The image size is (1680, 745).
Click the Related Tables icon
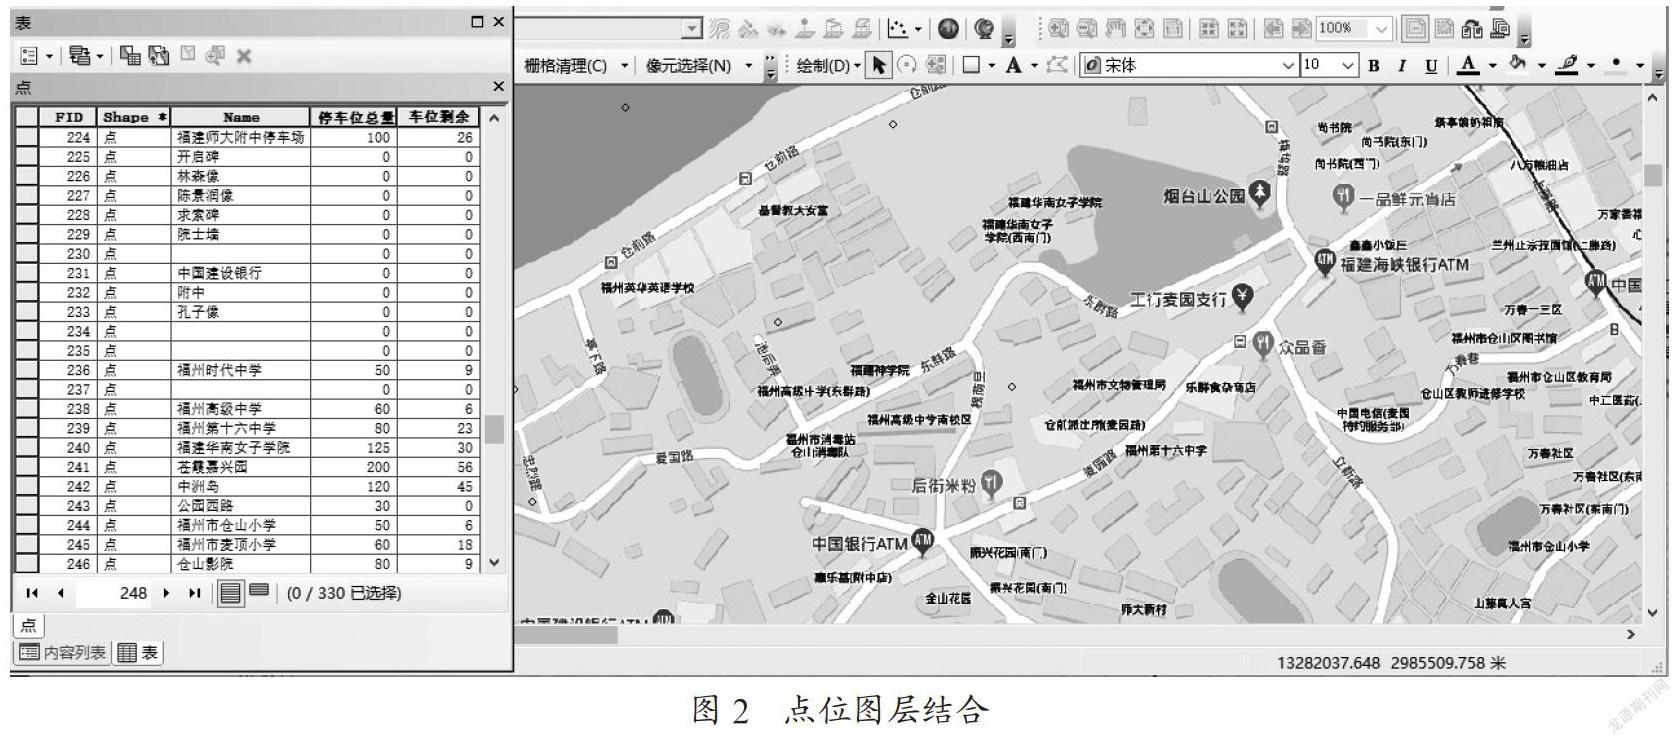pyautogui.click(x=80, y=56)
